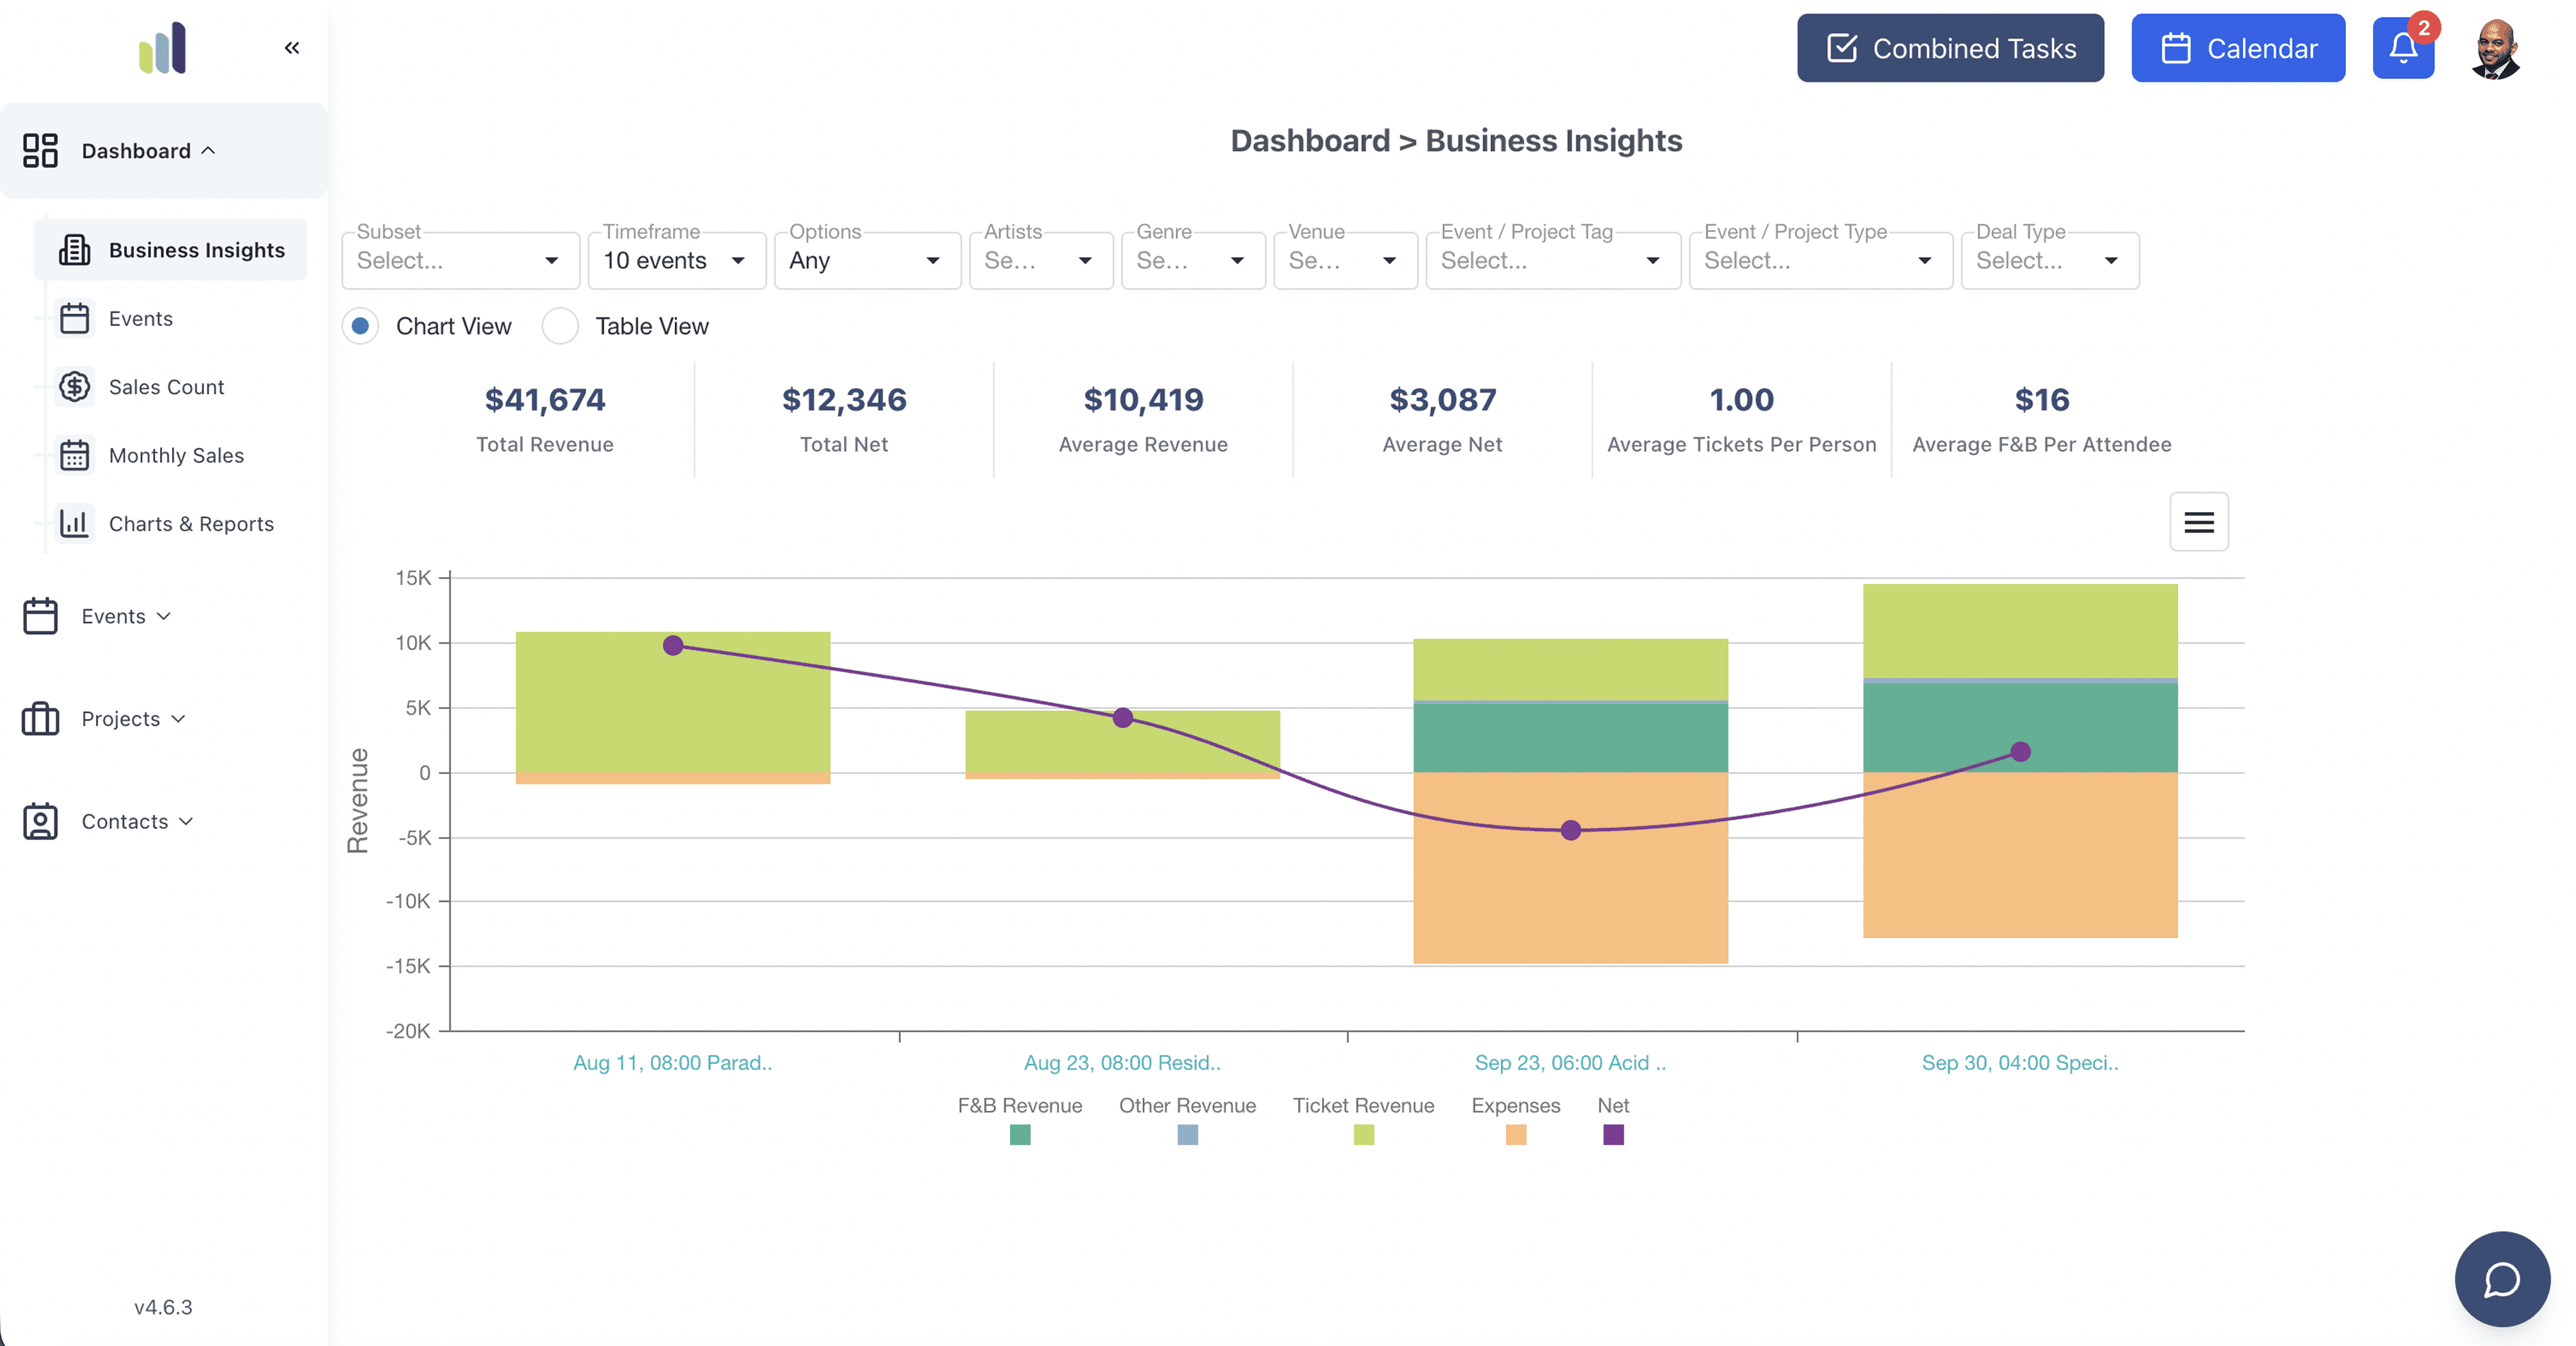Select Table View radio button
This screenshot has width=2576, height=1346.
click(x=560, y=326)
